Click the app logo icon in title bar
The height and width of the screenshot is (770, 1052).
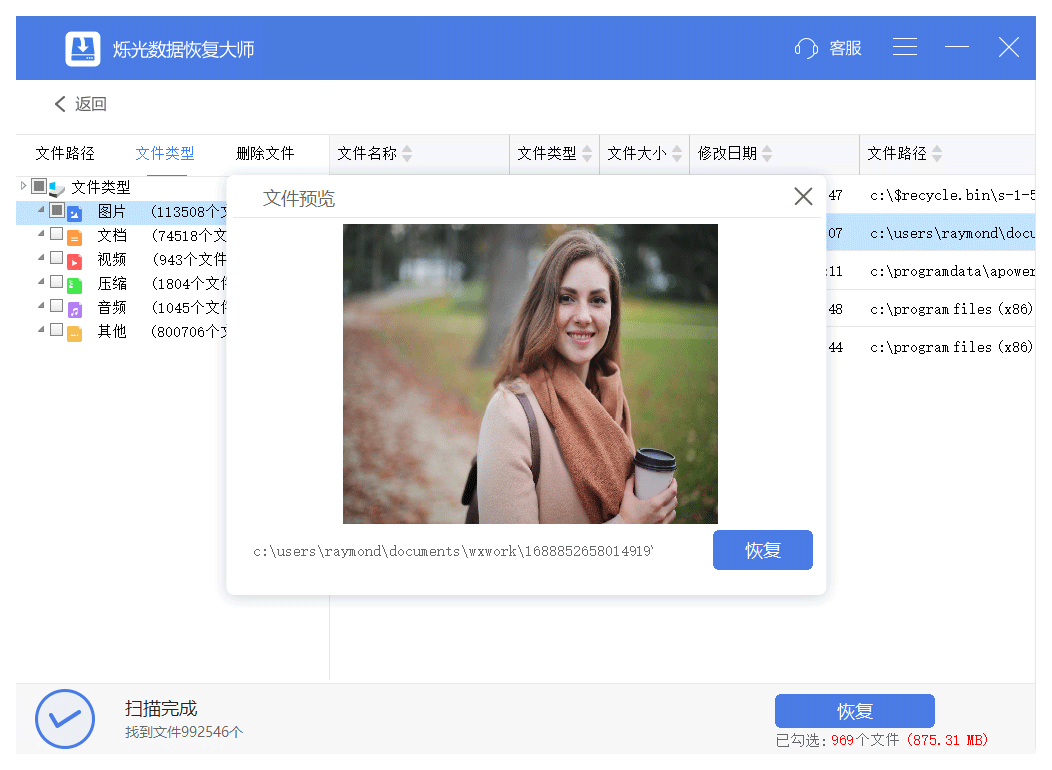pos(83,48)
